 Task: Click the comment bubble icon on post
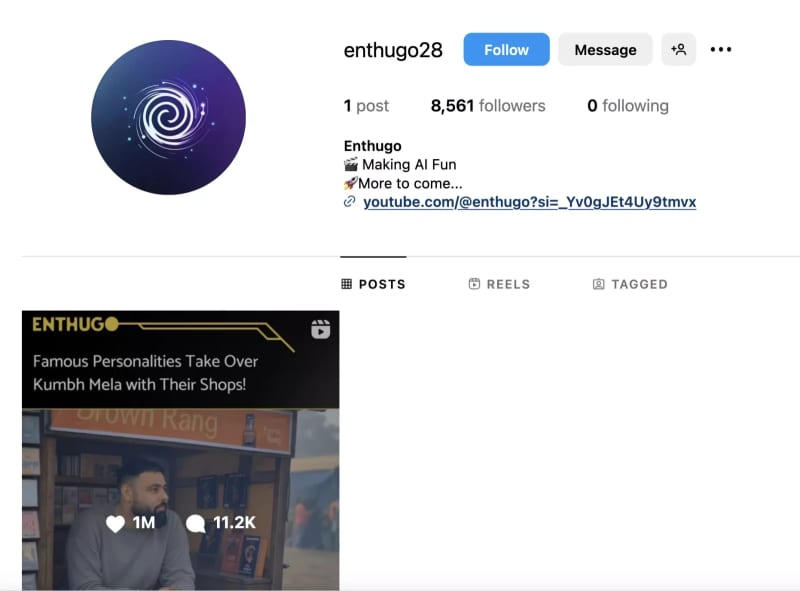coord(195,523)
